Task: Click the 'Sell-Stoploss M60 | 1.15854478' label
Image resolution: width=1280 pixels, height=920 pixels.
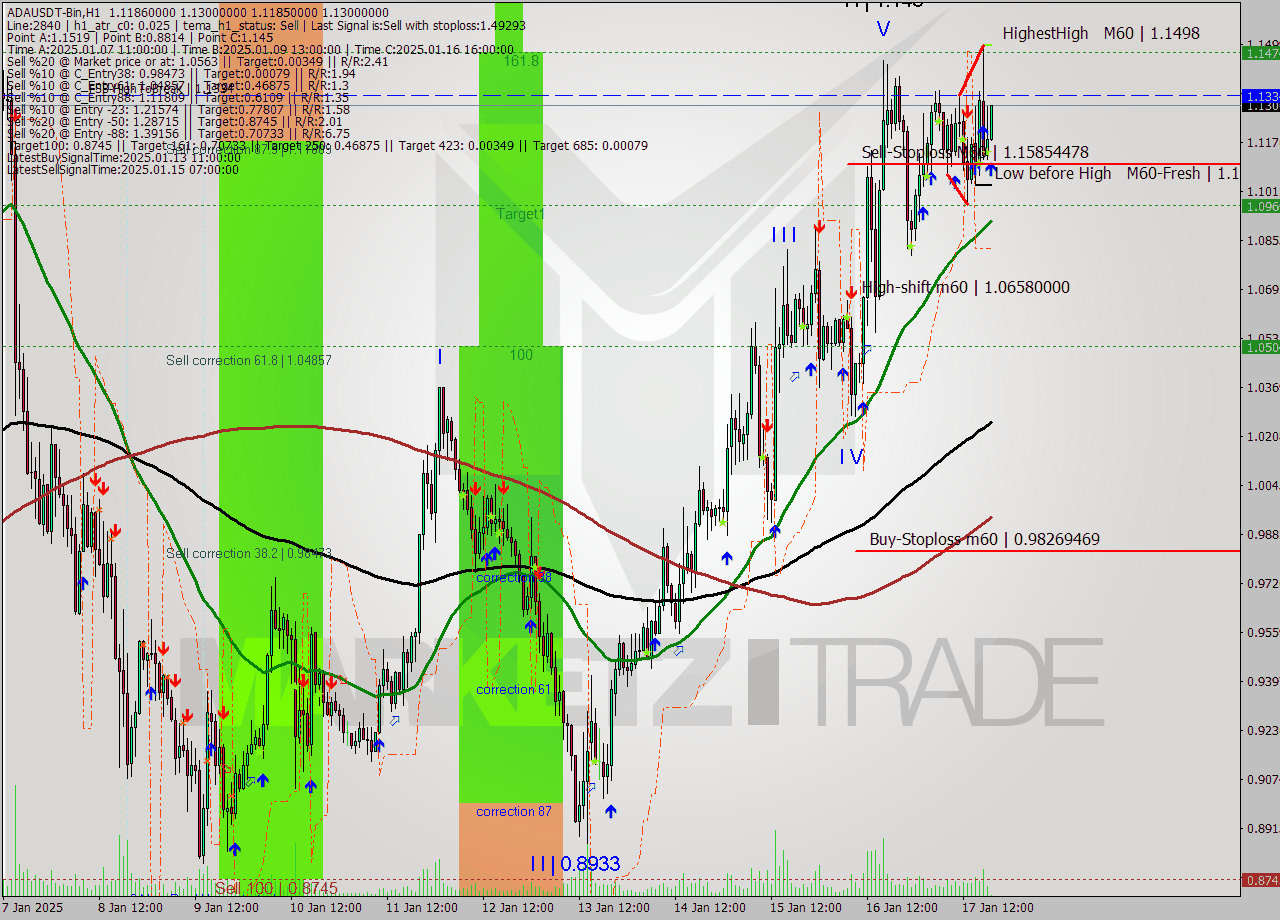Action: tap(975, 152)
